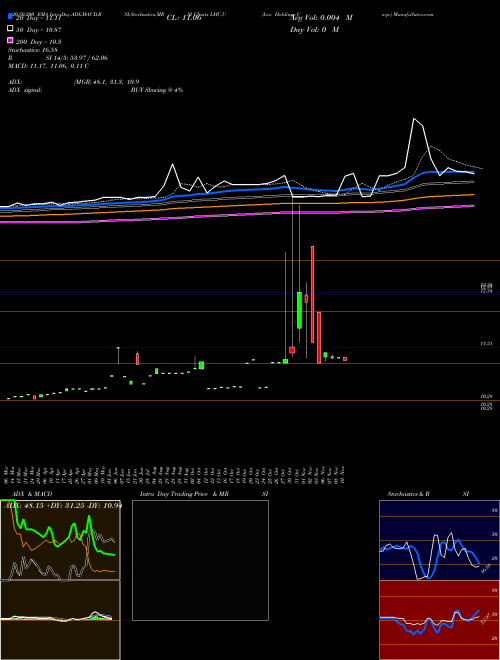The image size is (500, 660).
Task: Click the blue 20 Day legend swatch
Action: [10, 16]
